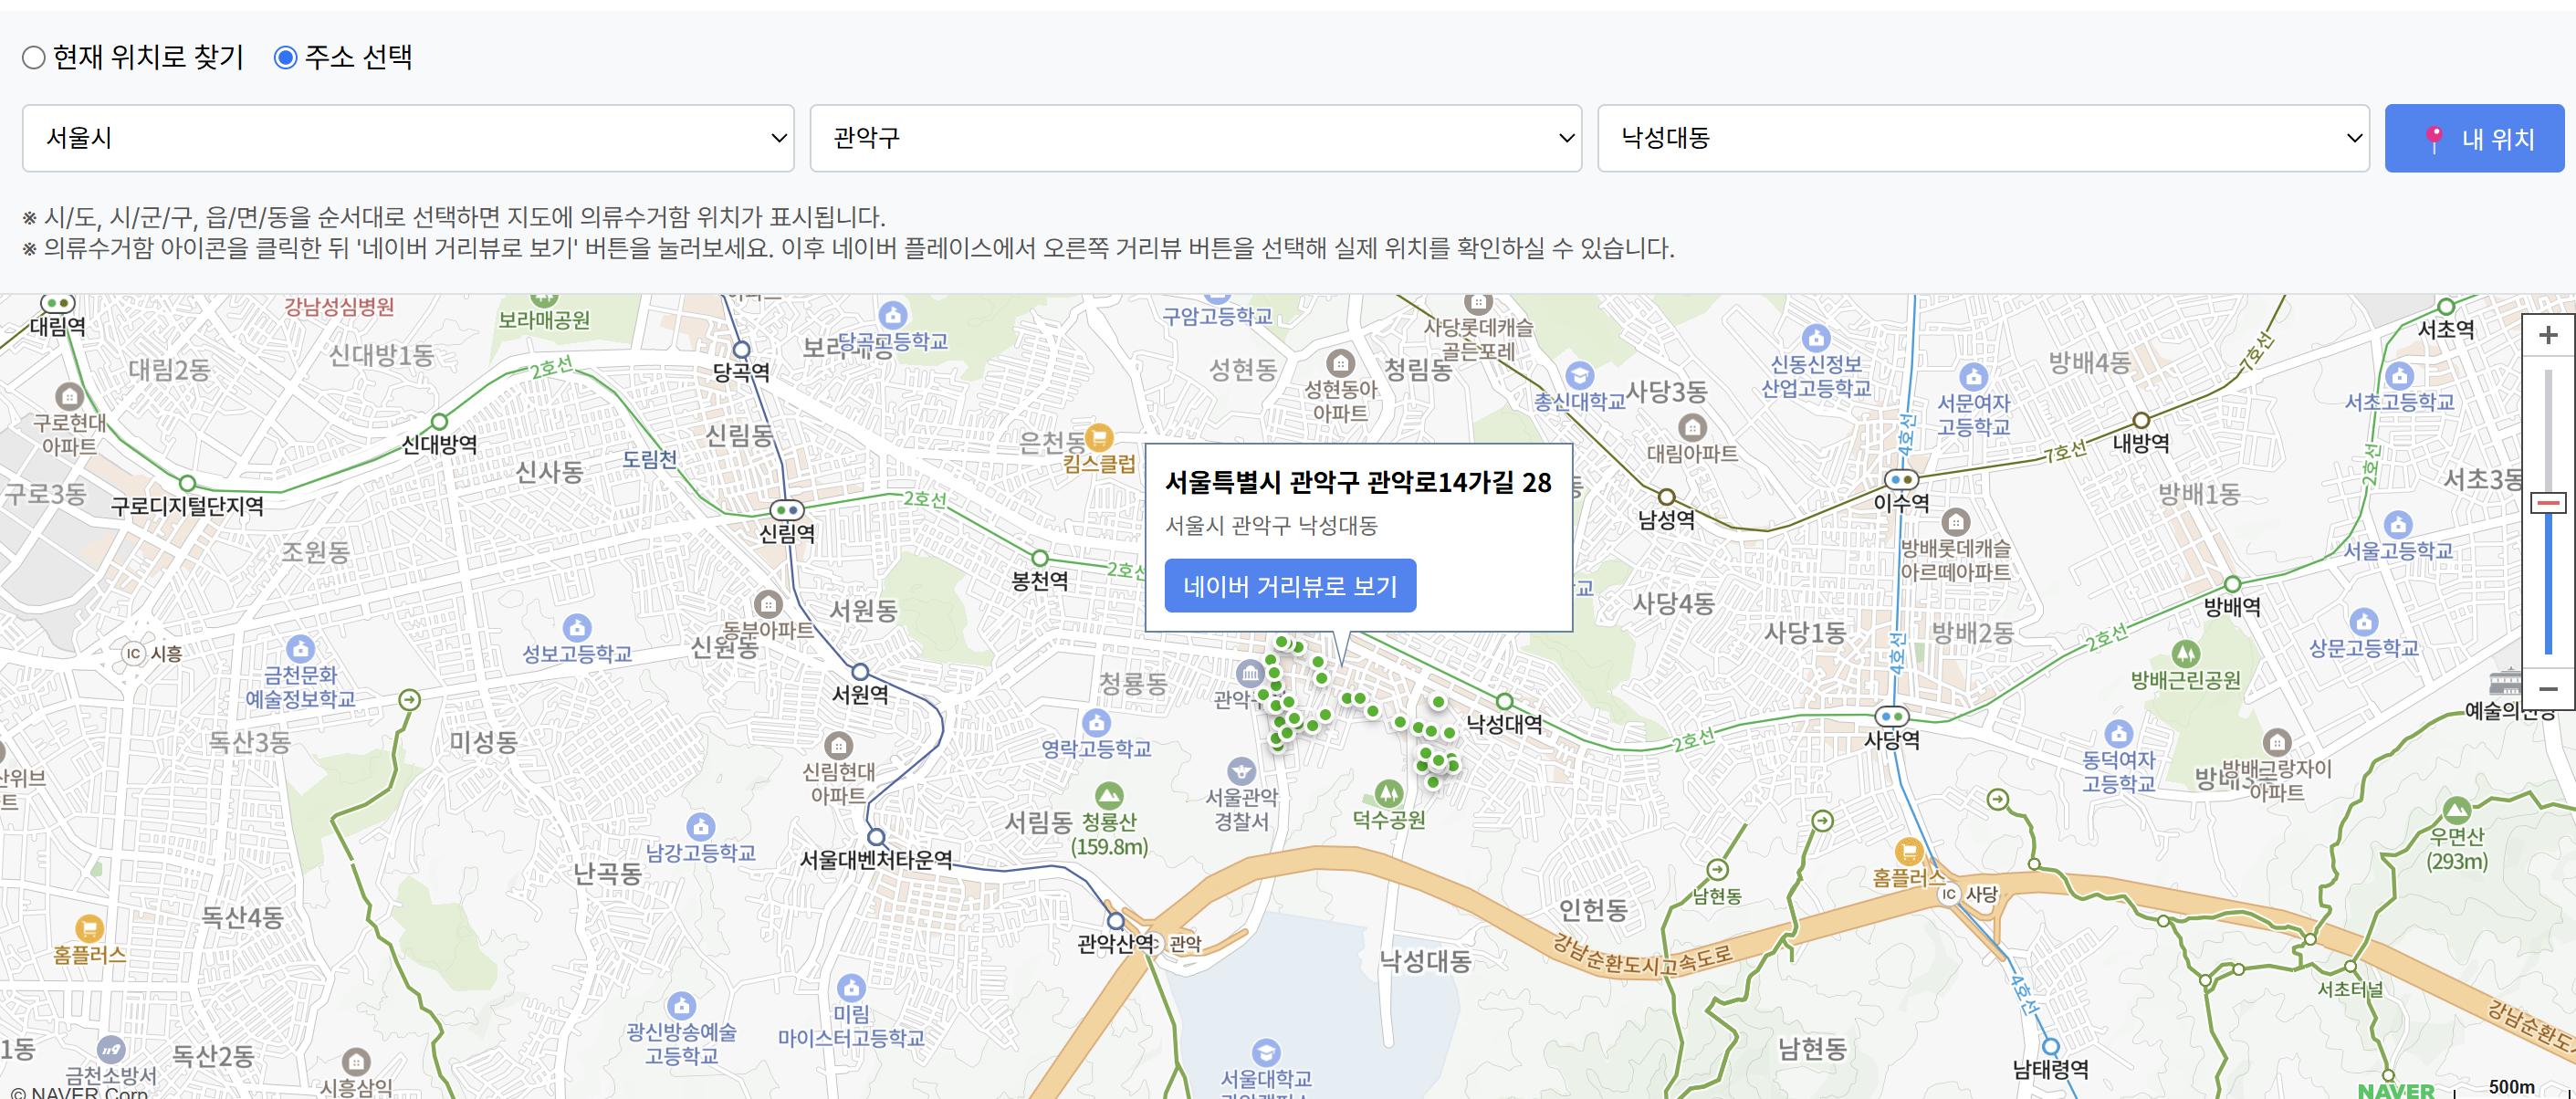Click the 구로디지털단지역 station marker
Screen dimensions: 2576x1099
187,484
